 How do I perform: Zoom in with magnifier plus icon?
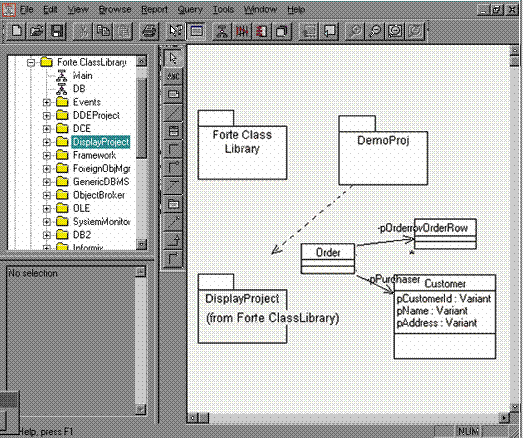(x=356, y=31)
